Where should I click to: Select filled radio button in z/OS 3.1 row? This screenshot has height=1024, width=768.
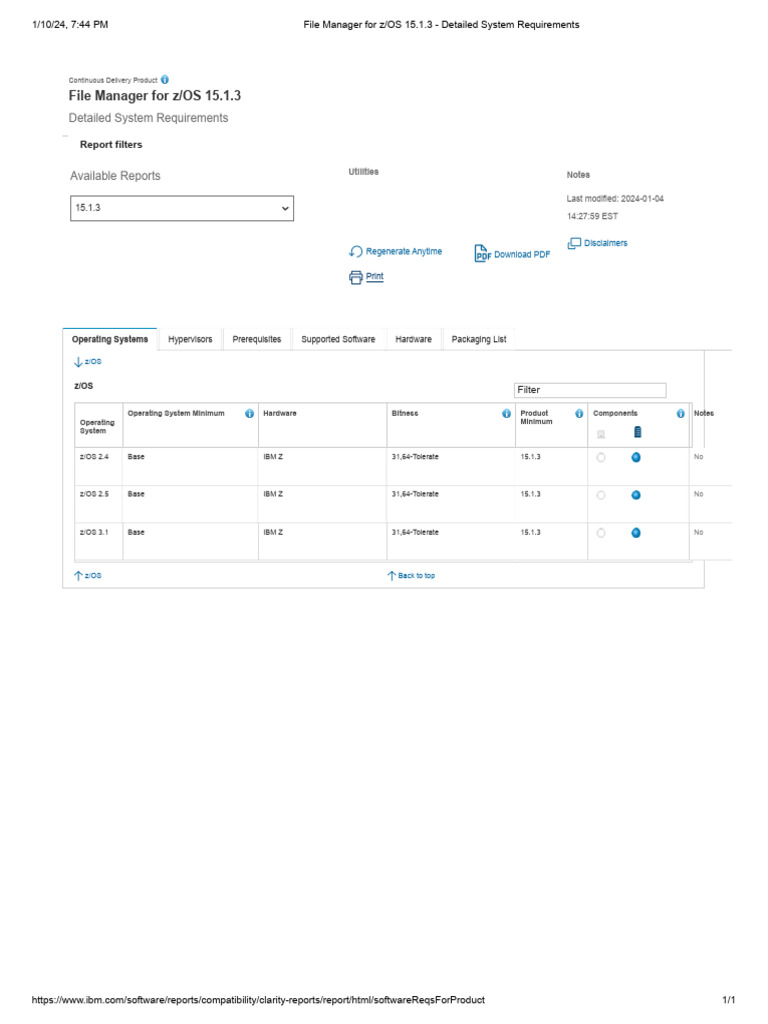point(636,533)
